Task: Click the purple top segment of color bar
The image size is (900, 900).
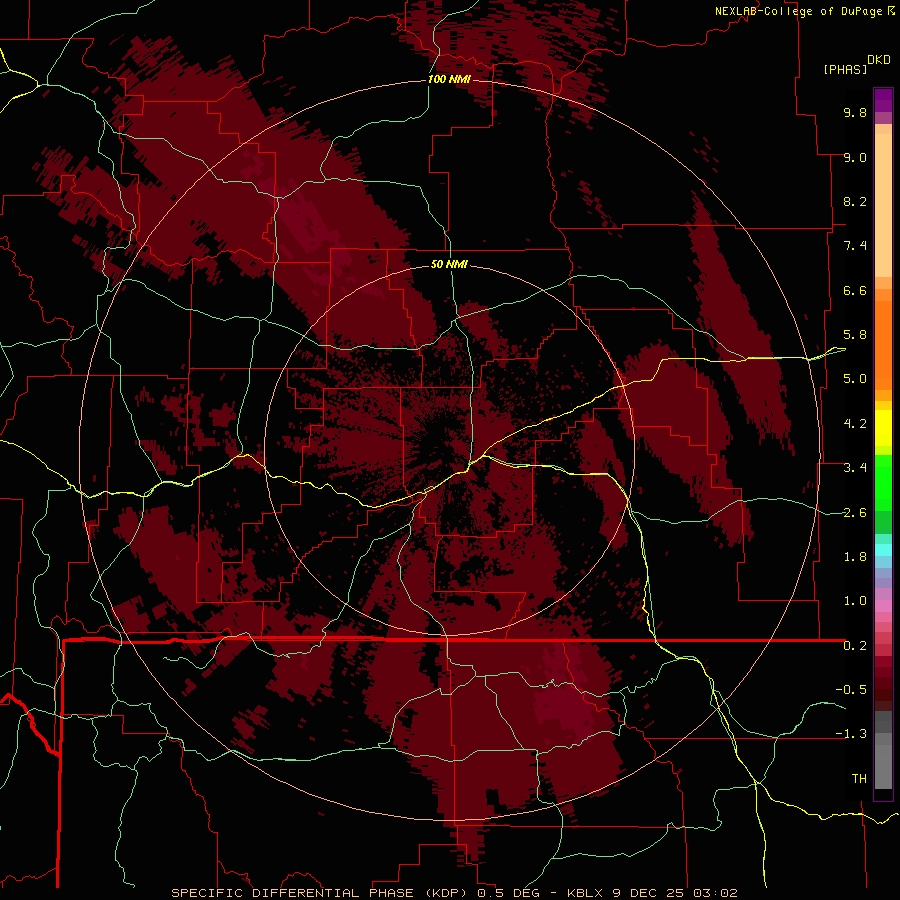Action: 883,100
